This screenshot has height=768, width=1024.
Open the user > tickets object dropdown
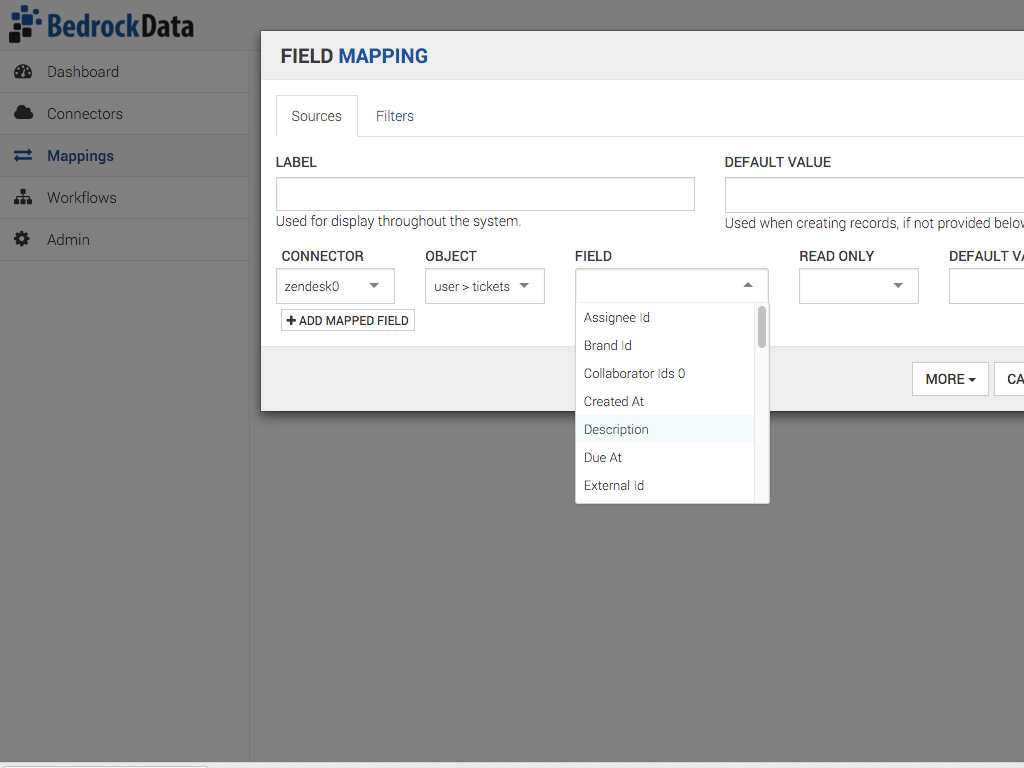click(484, 286)
